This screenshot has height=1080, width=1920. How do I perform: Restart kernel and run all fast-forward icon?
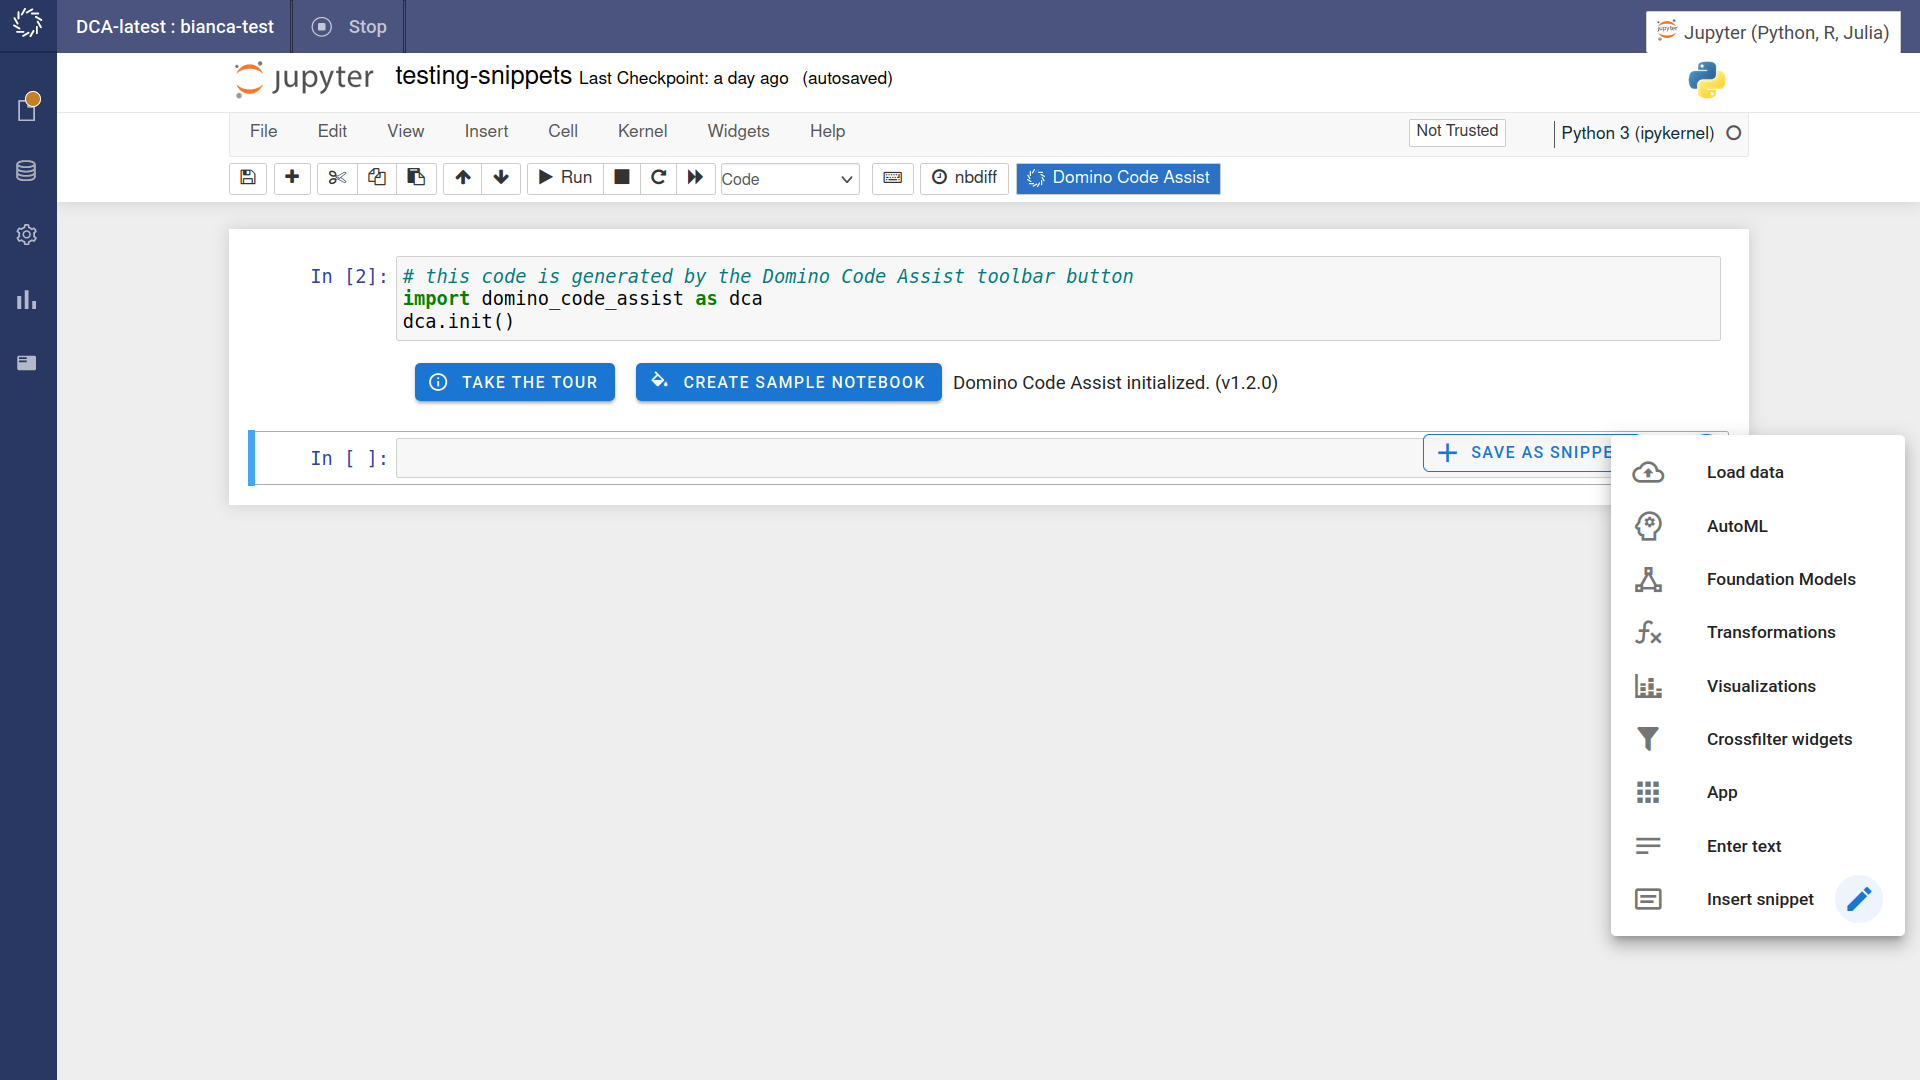pos(695,178)
